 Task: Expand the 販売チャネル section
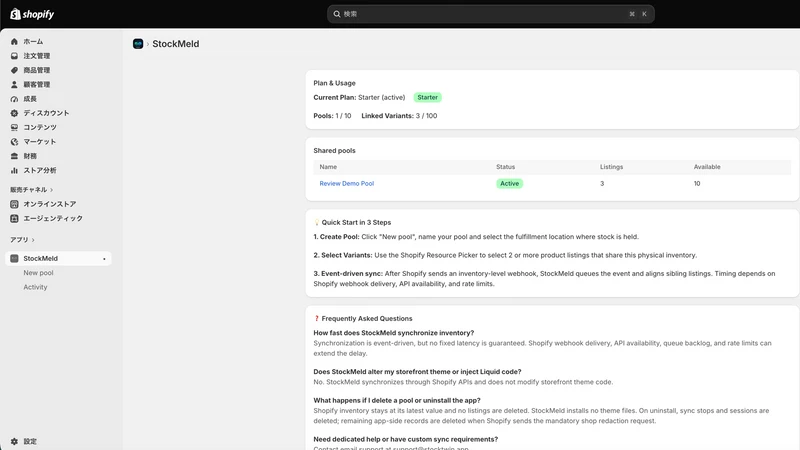pyautogui.click(x=32, y=189)
